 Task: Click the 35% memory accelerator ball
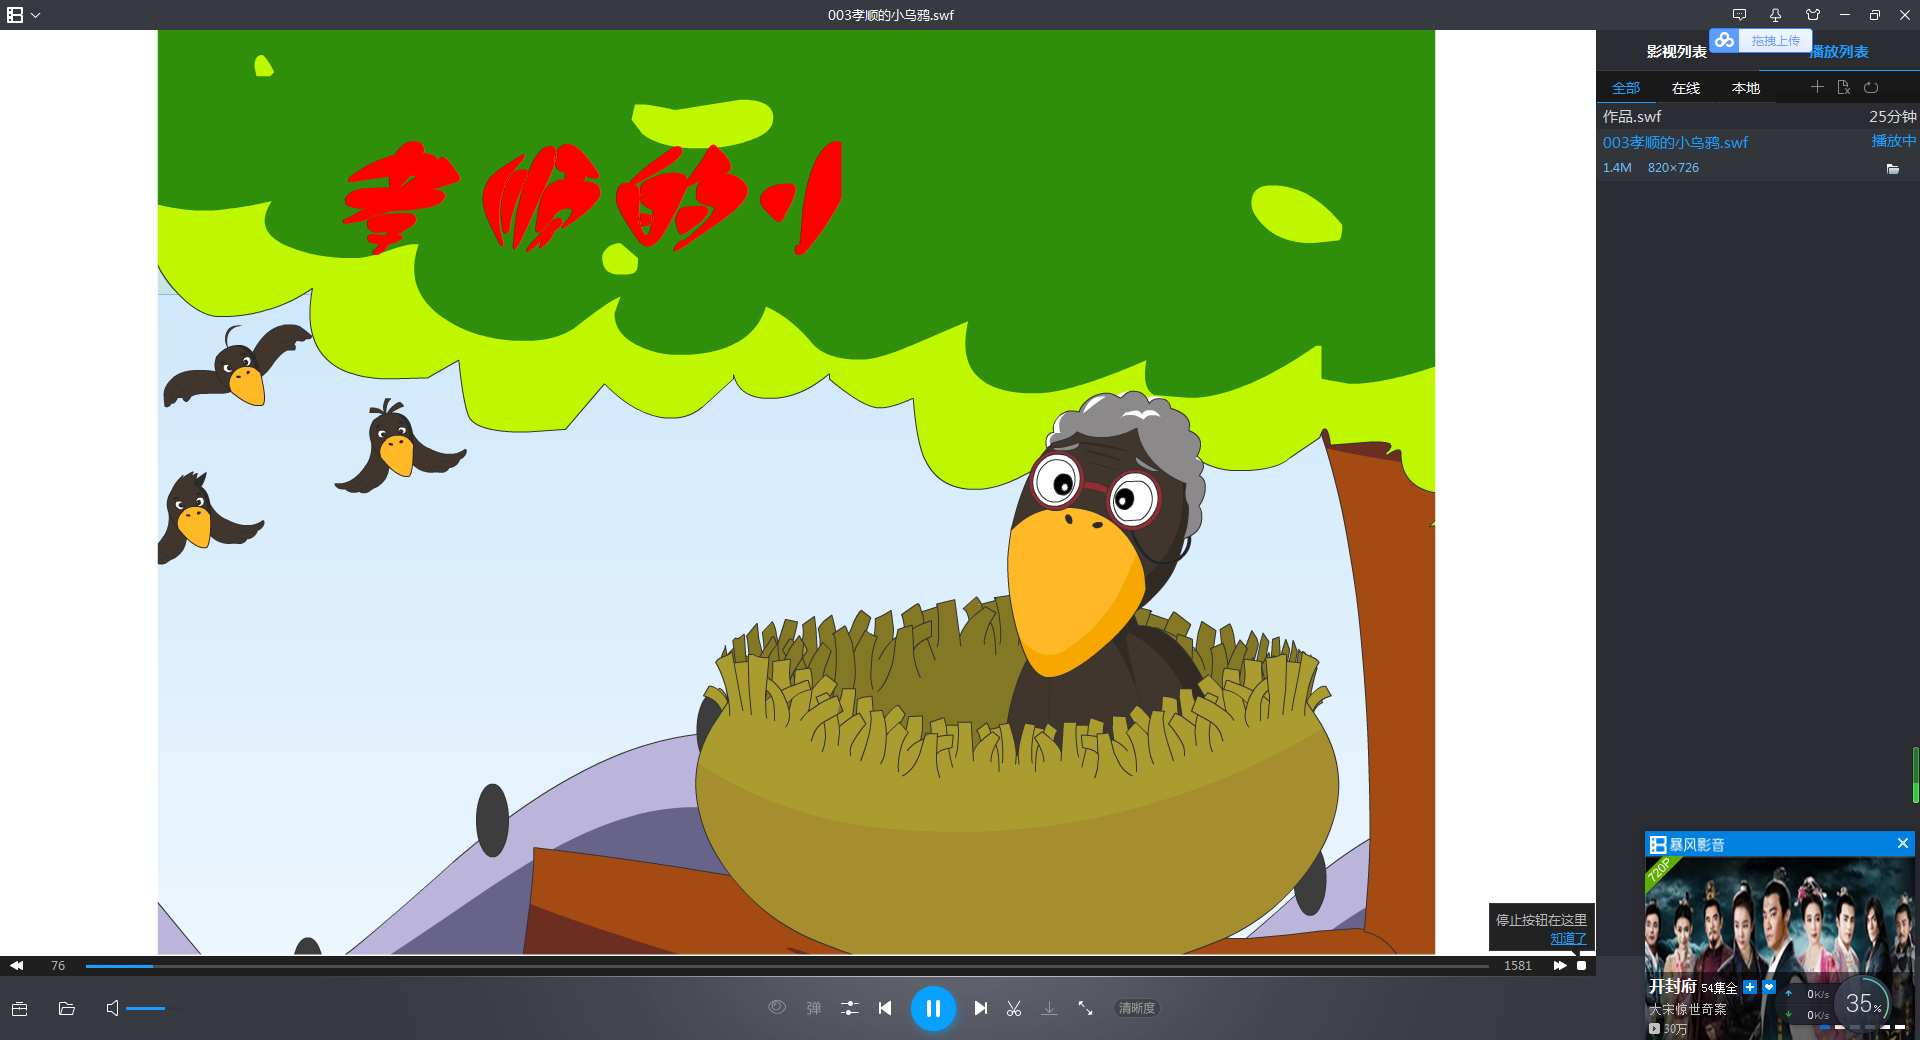click(x=1862, y=1003)
